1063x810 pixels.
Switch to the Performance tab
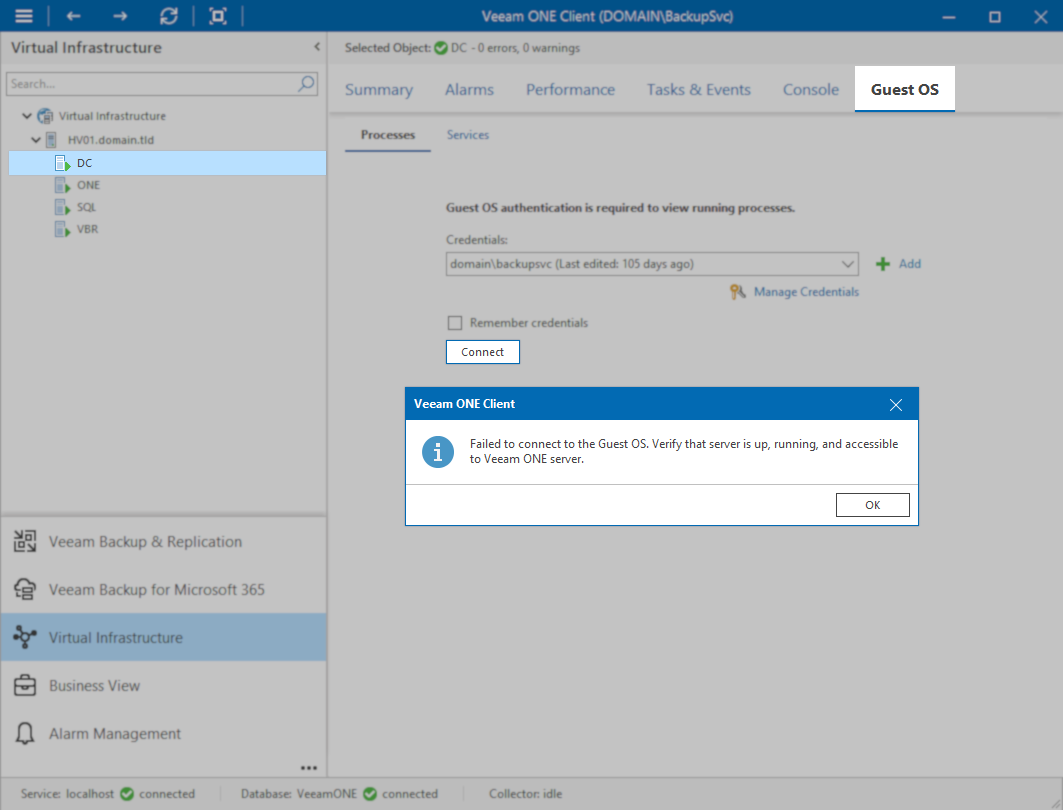[x=570, y=89]
